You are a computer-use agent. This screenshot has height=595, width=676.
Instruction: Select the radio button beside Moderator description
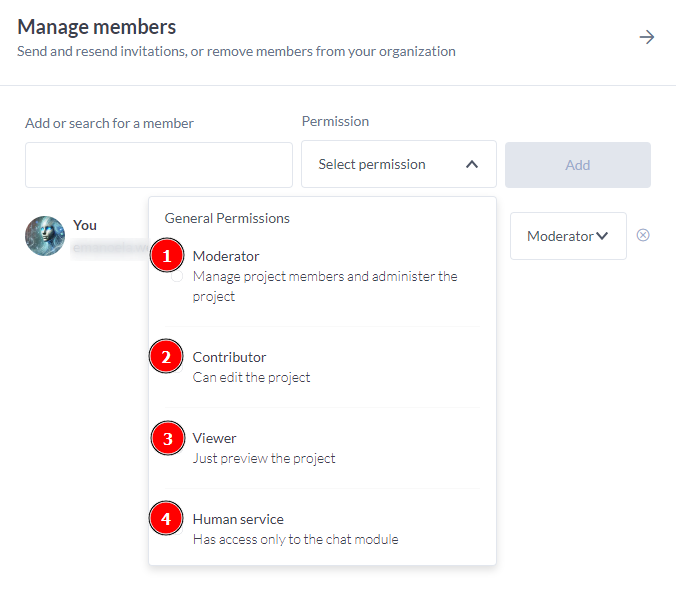tap(177, 276)
